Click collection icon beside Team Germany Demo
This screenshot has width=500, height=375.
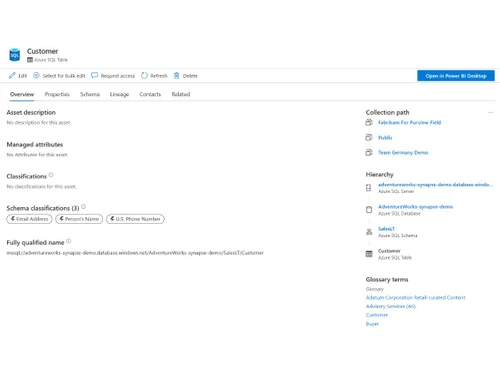tap(369, 152)
